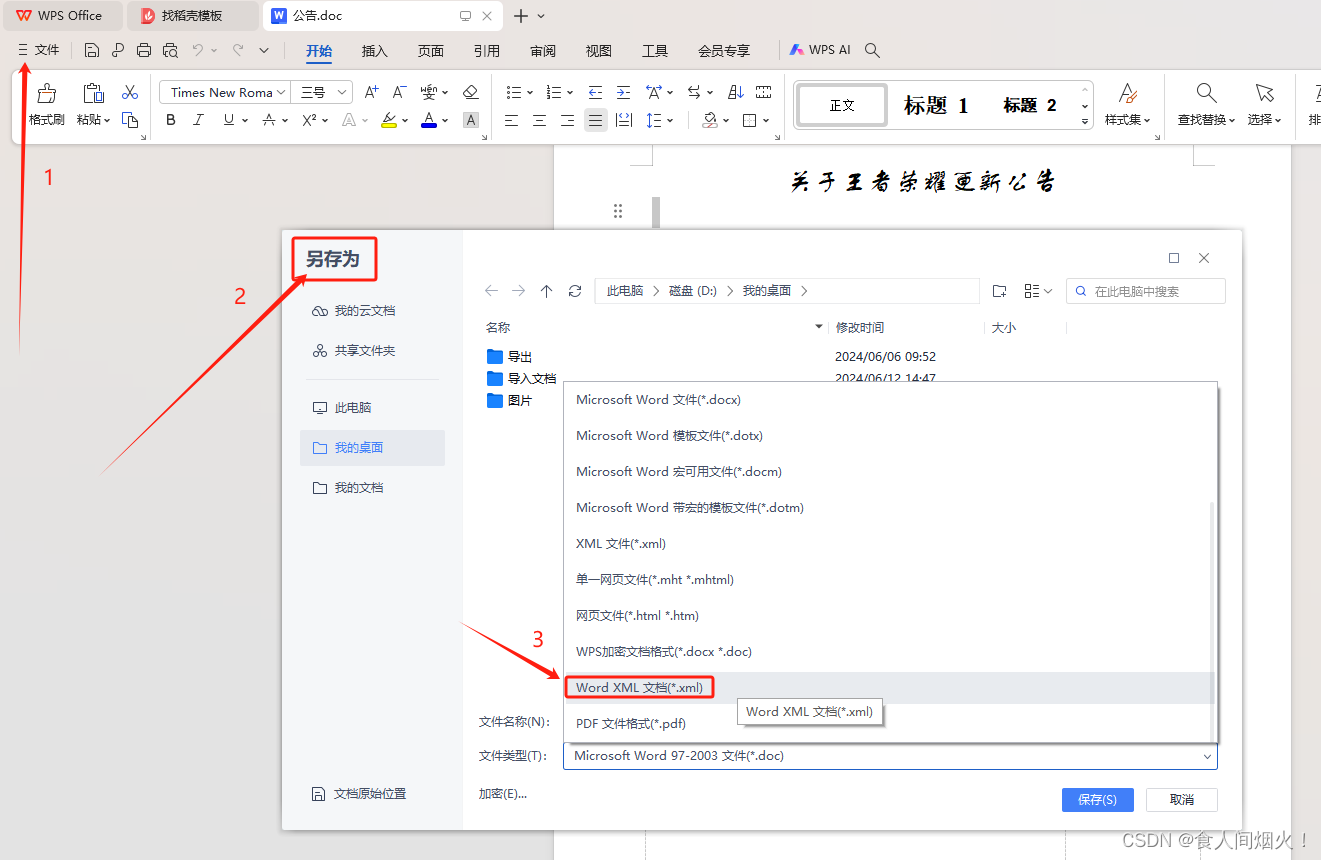Center align text
1321x860 pixels.
540,120
